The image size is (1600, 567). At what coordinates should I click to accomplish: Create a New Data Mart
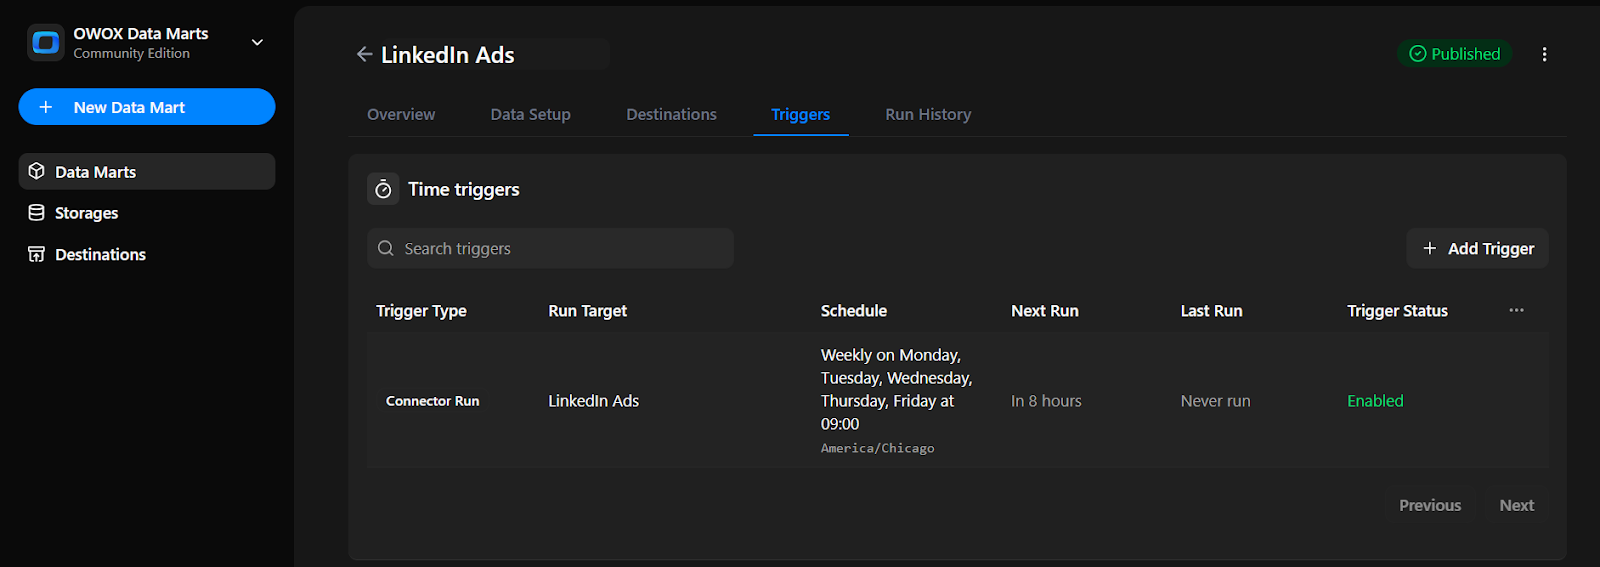pos(147,107)
